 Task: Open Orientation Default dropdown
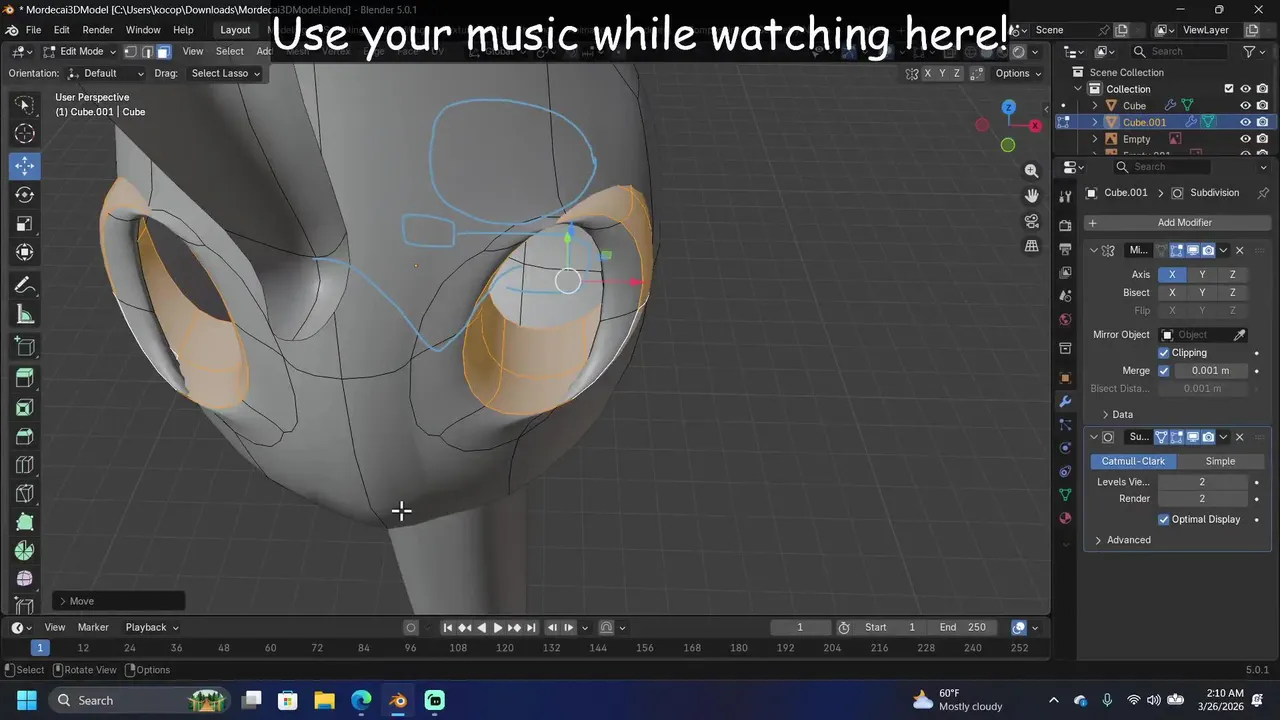[x=105, y=73]
